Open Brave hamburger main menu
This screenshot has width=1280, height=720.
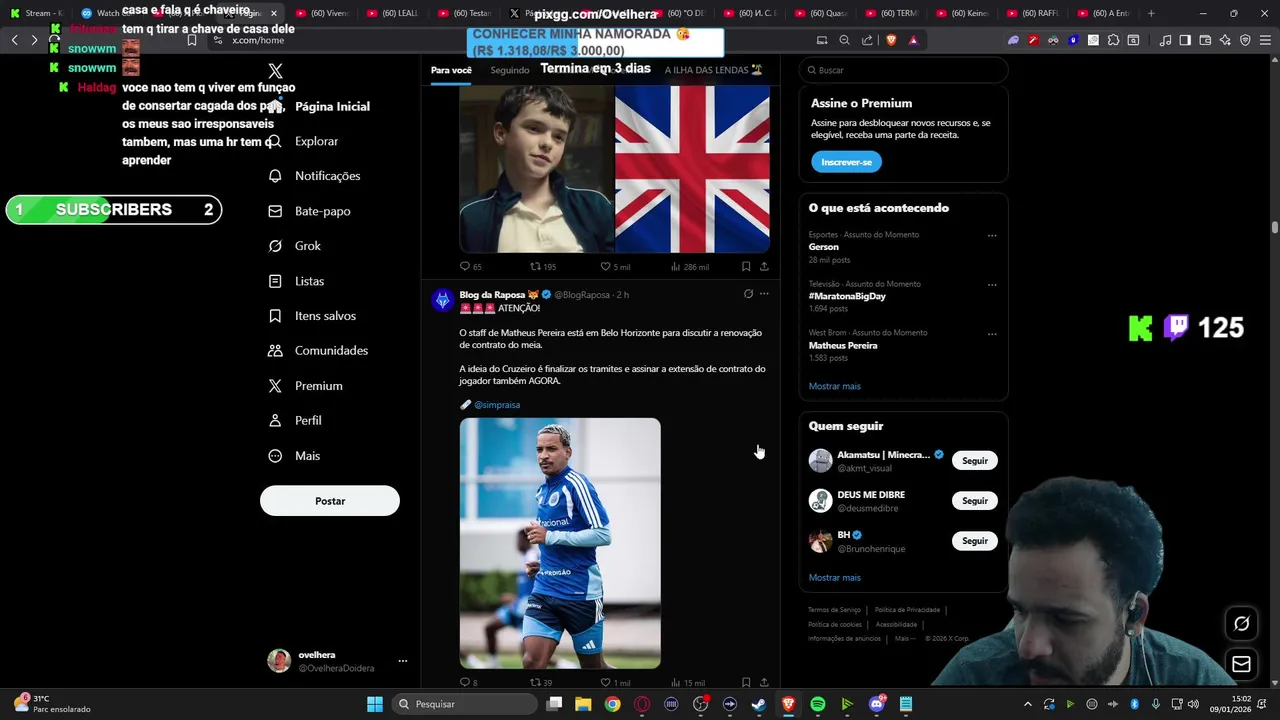pyautogui.click(x=1265, y=40)
